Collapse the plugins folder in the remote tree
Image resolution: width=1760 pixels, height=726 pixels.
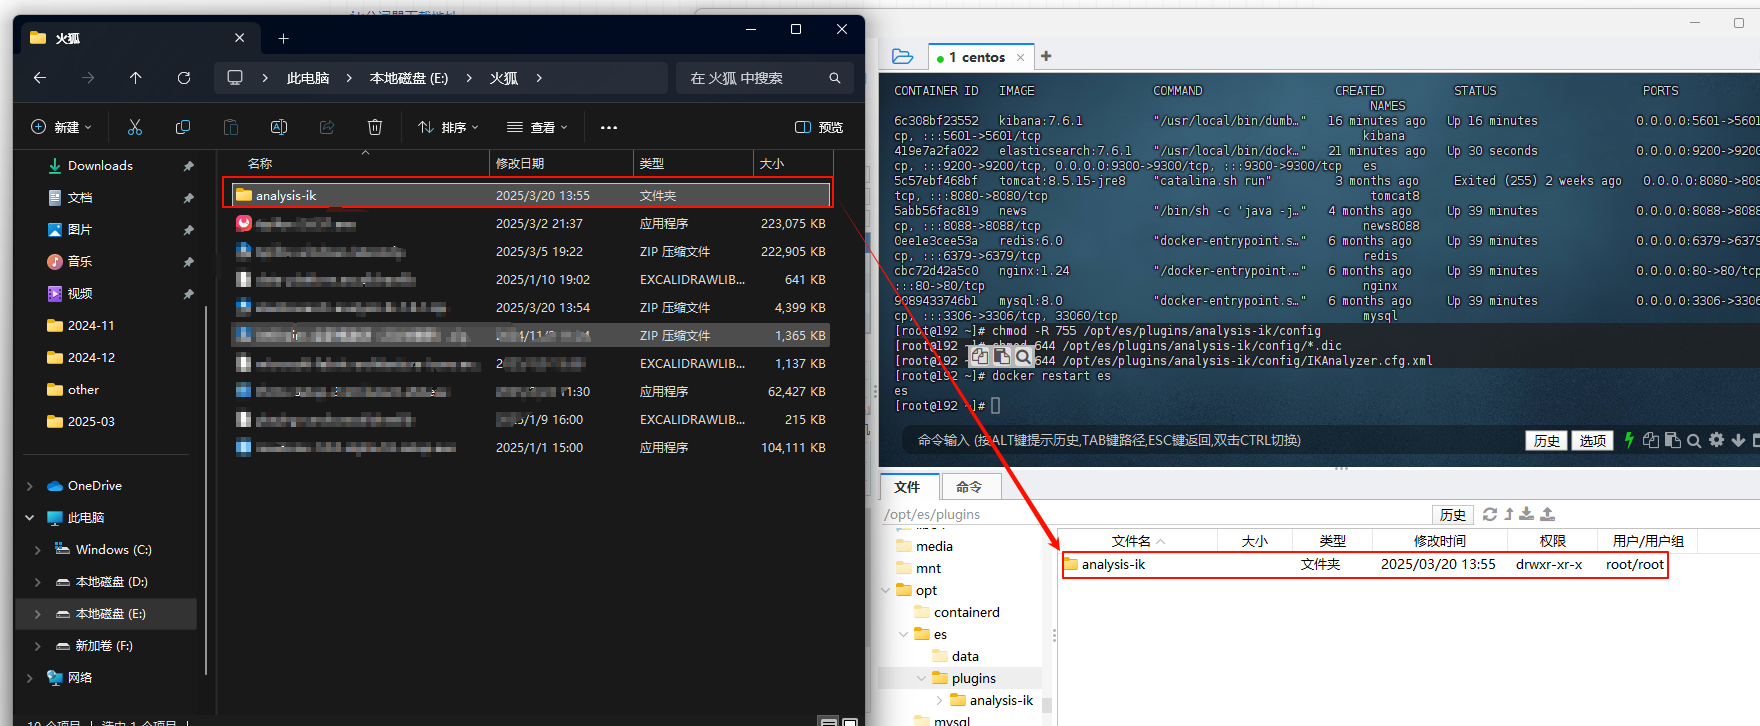pos(921,678)
